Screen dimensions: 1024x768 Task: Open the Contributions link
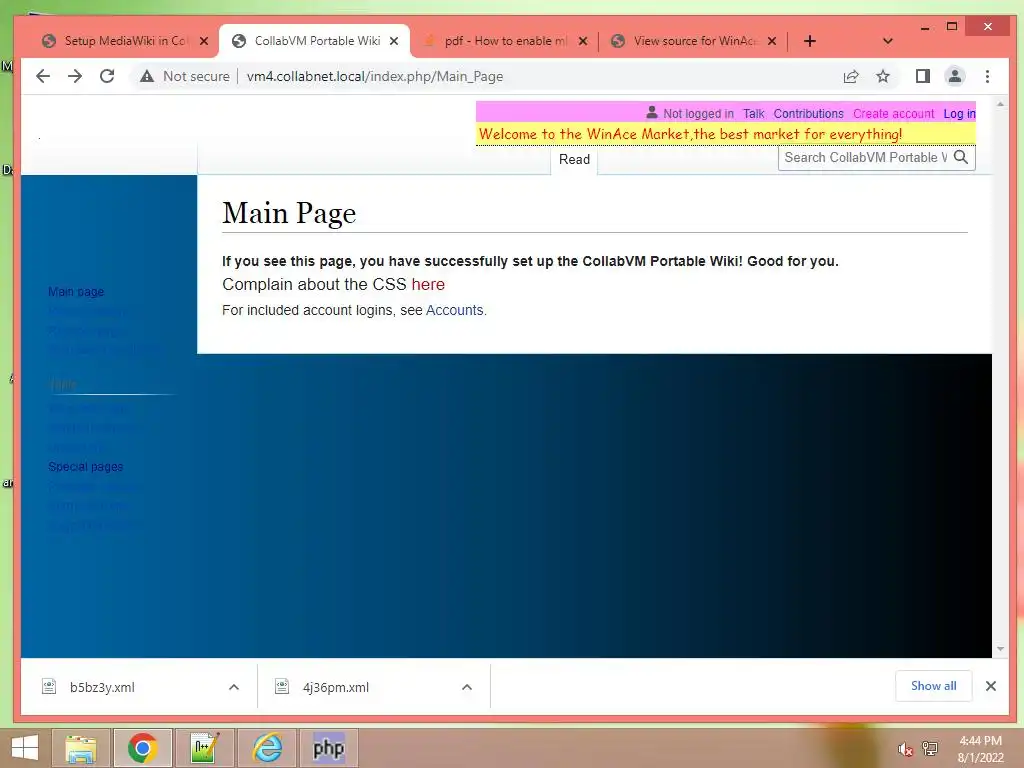pyautogui.click(x=808, y=114)
